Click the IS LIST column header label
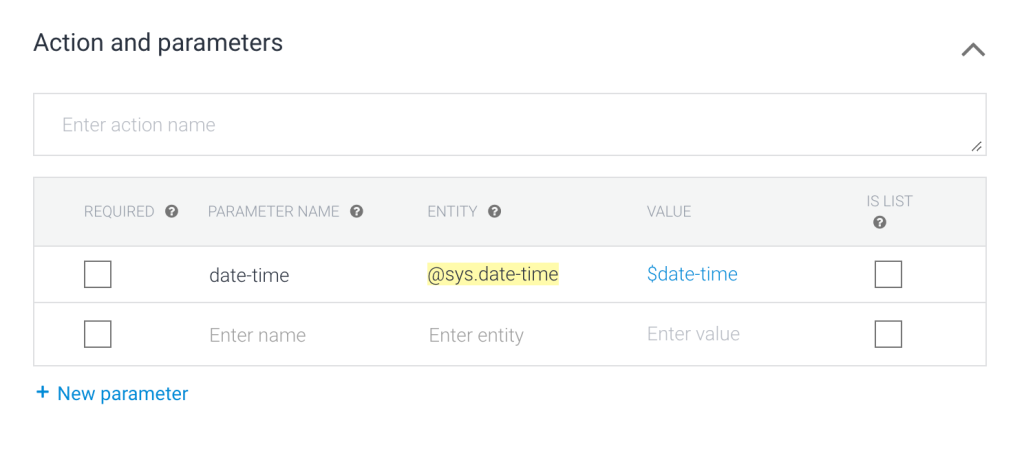The image size is (1024, 451). click(x=889, y=201)
